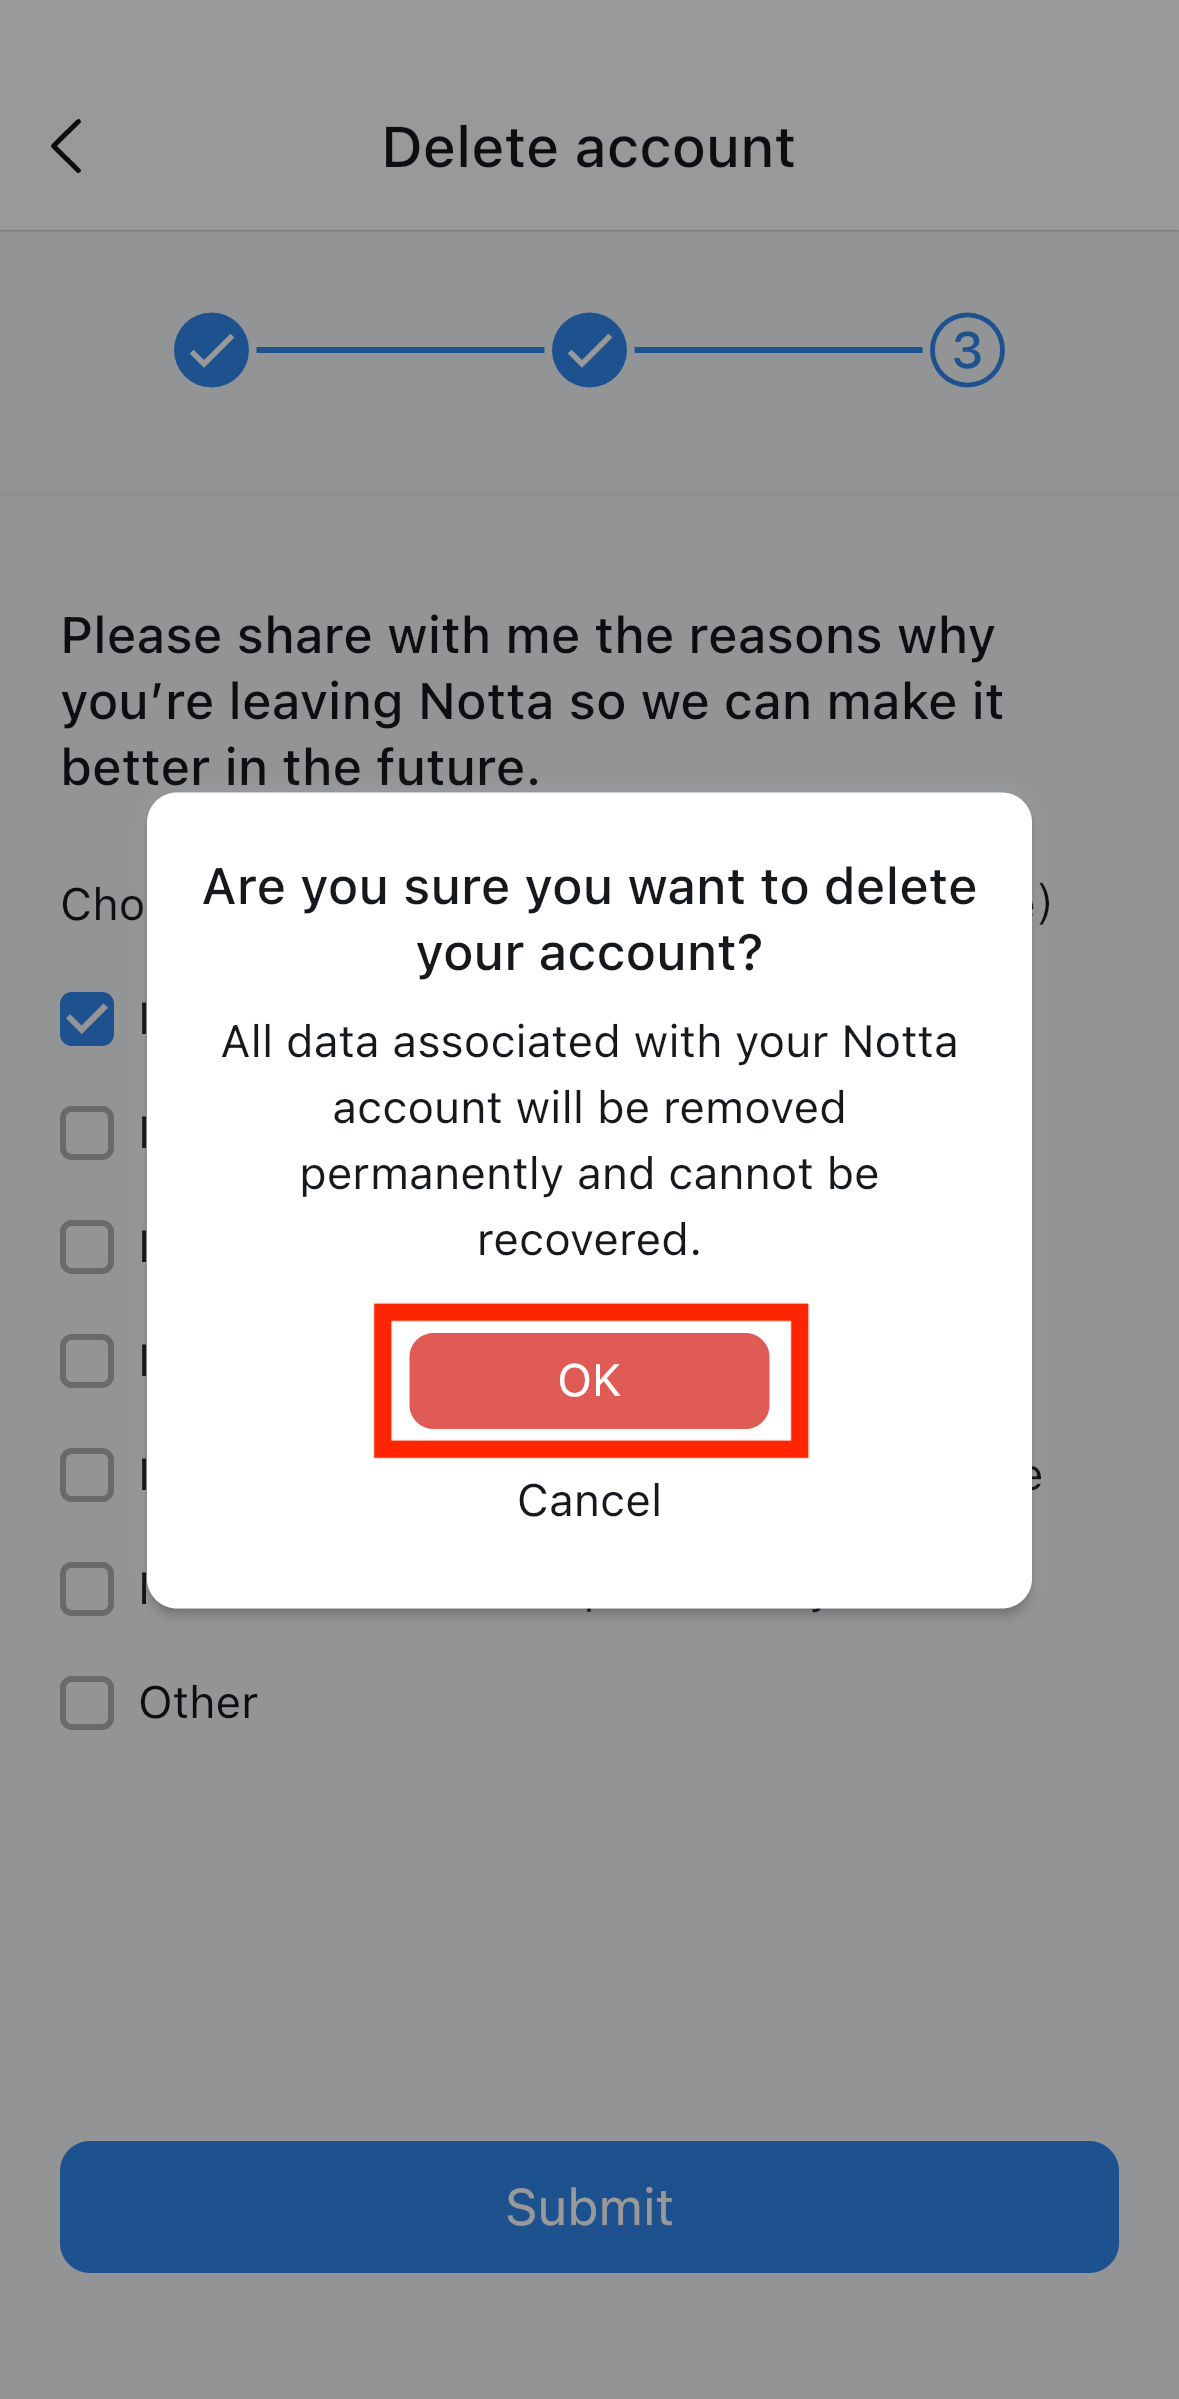
Task: Select the step 1 completed checkmark indicator
Action: coord(210,349)
